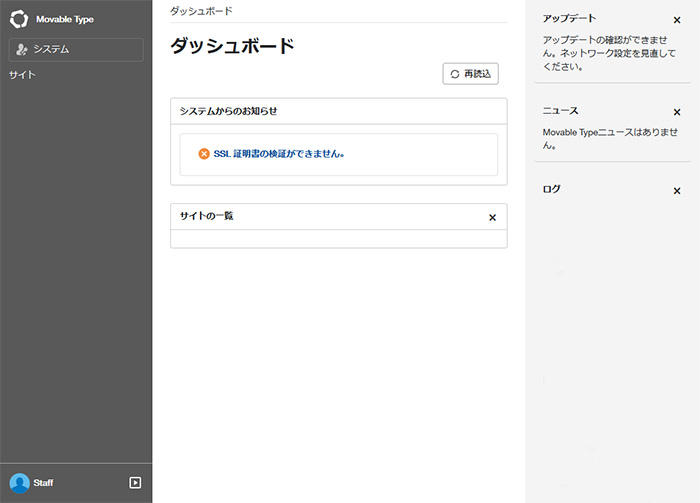Close the ログ widget
Image resolution: width=700 pixels, height=503 pixels.
(677, 191)
